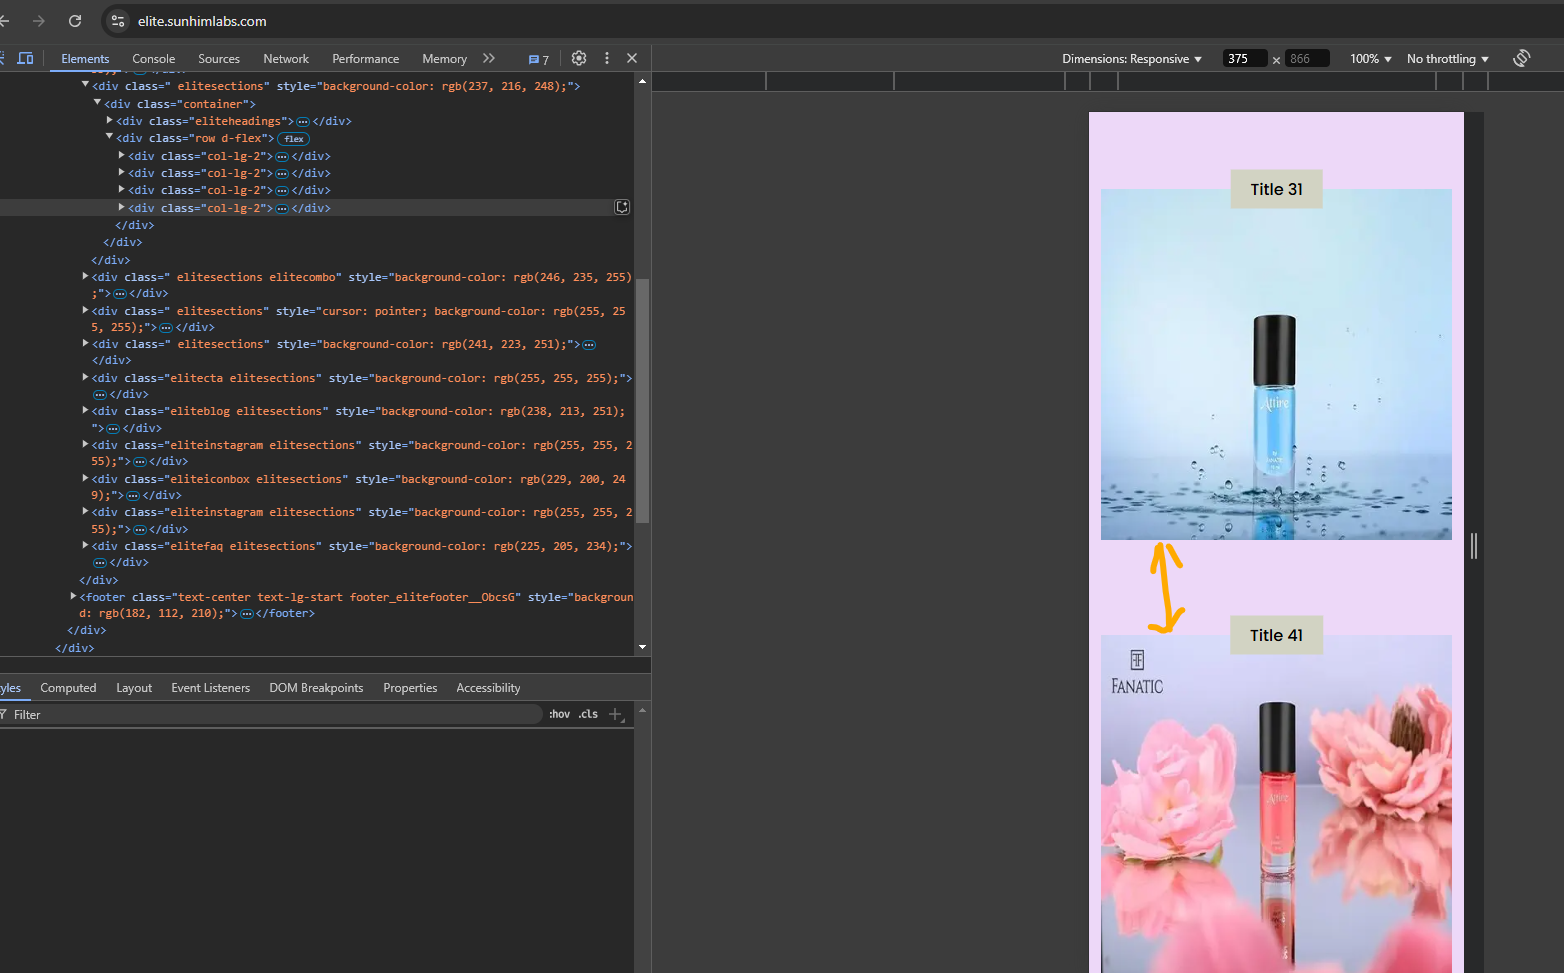
Task: Collapse the container div node
Action: [97, 103]
